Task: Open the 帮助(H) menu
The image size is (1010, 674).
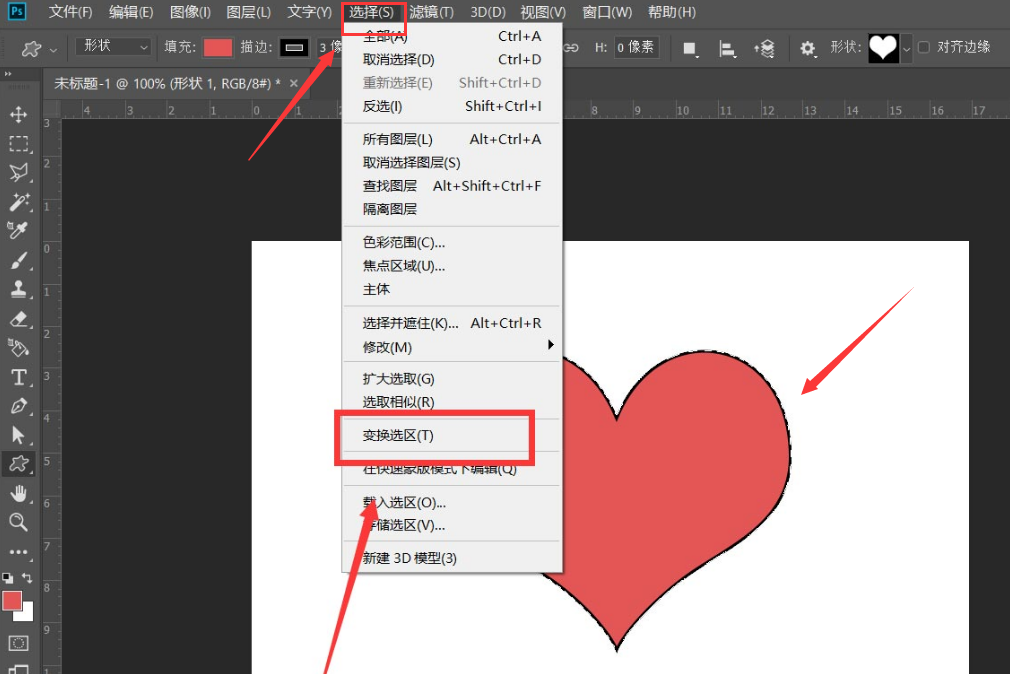Action: (671, 12)
